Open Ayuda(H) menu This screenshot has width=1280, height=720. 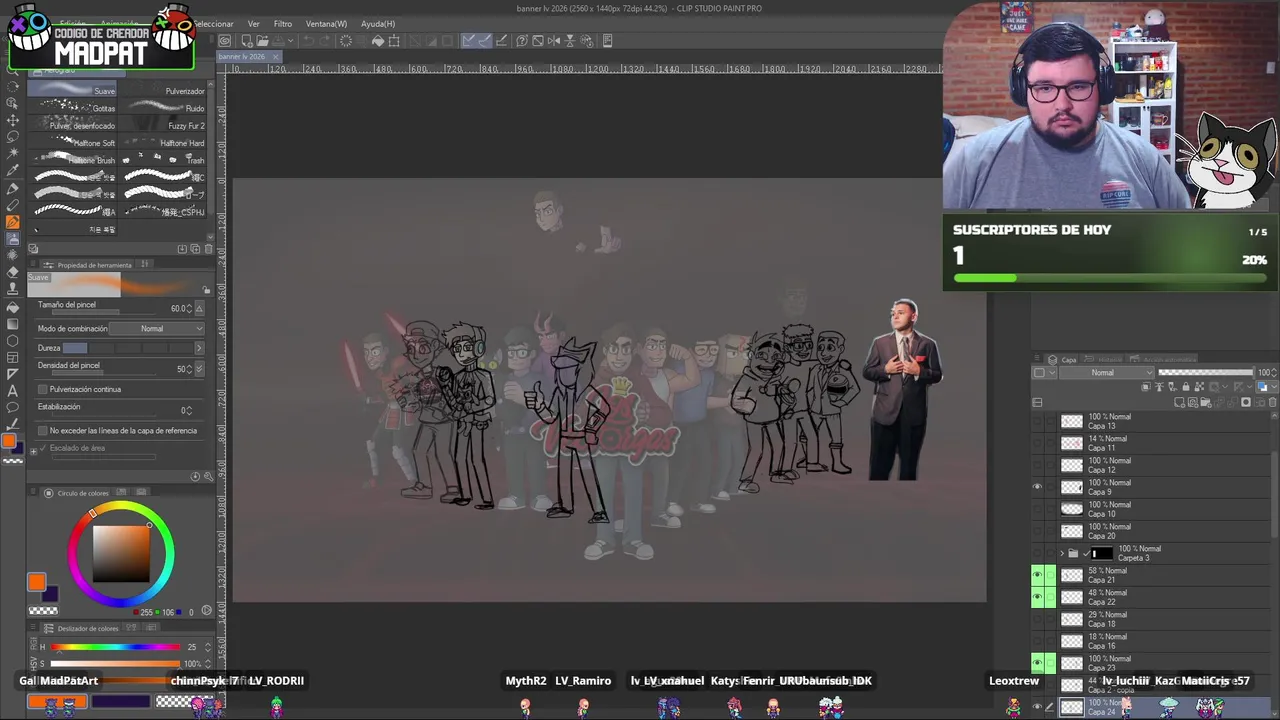[378, 24]
